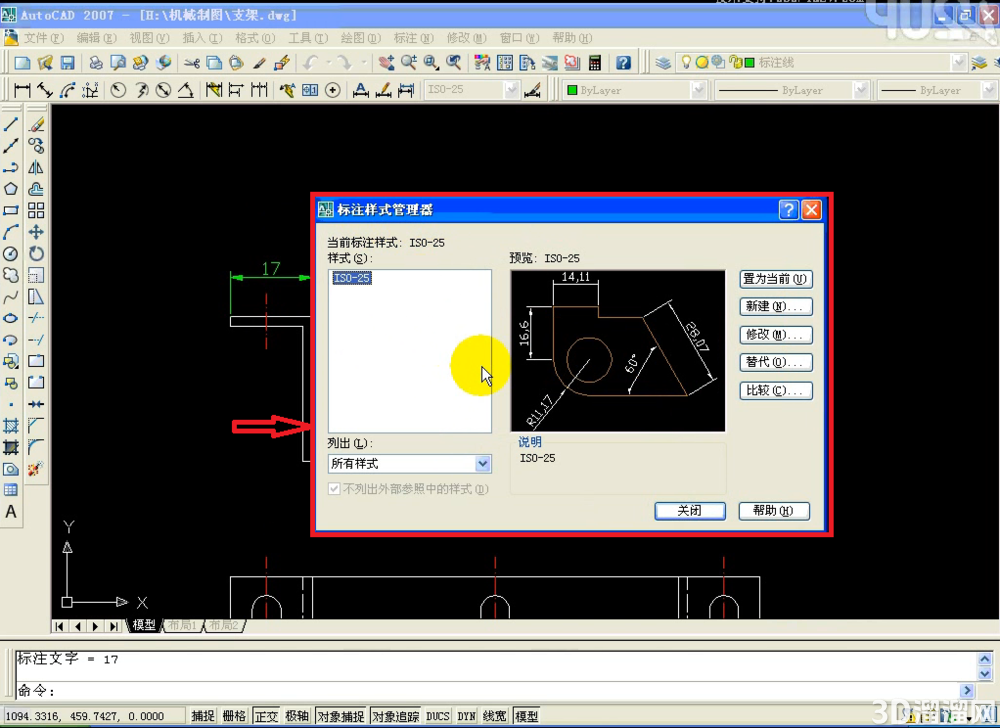This screenshot has height=728, width=1000.
Task: Choose the Multiline Text tool A
Action: click(11, 512)
